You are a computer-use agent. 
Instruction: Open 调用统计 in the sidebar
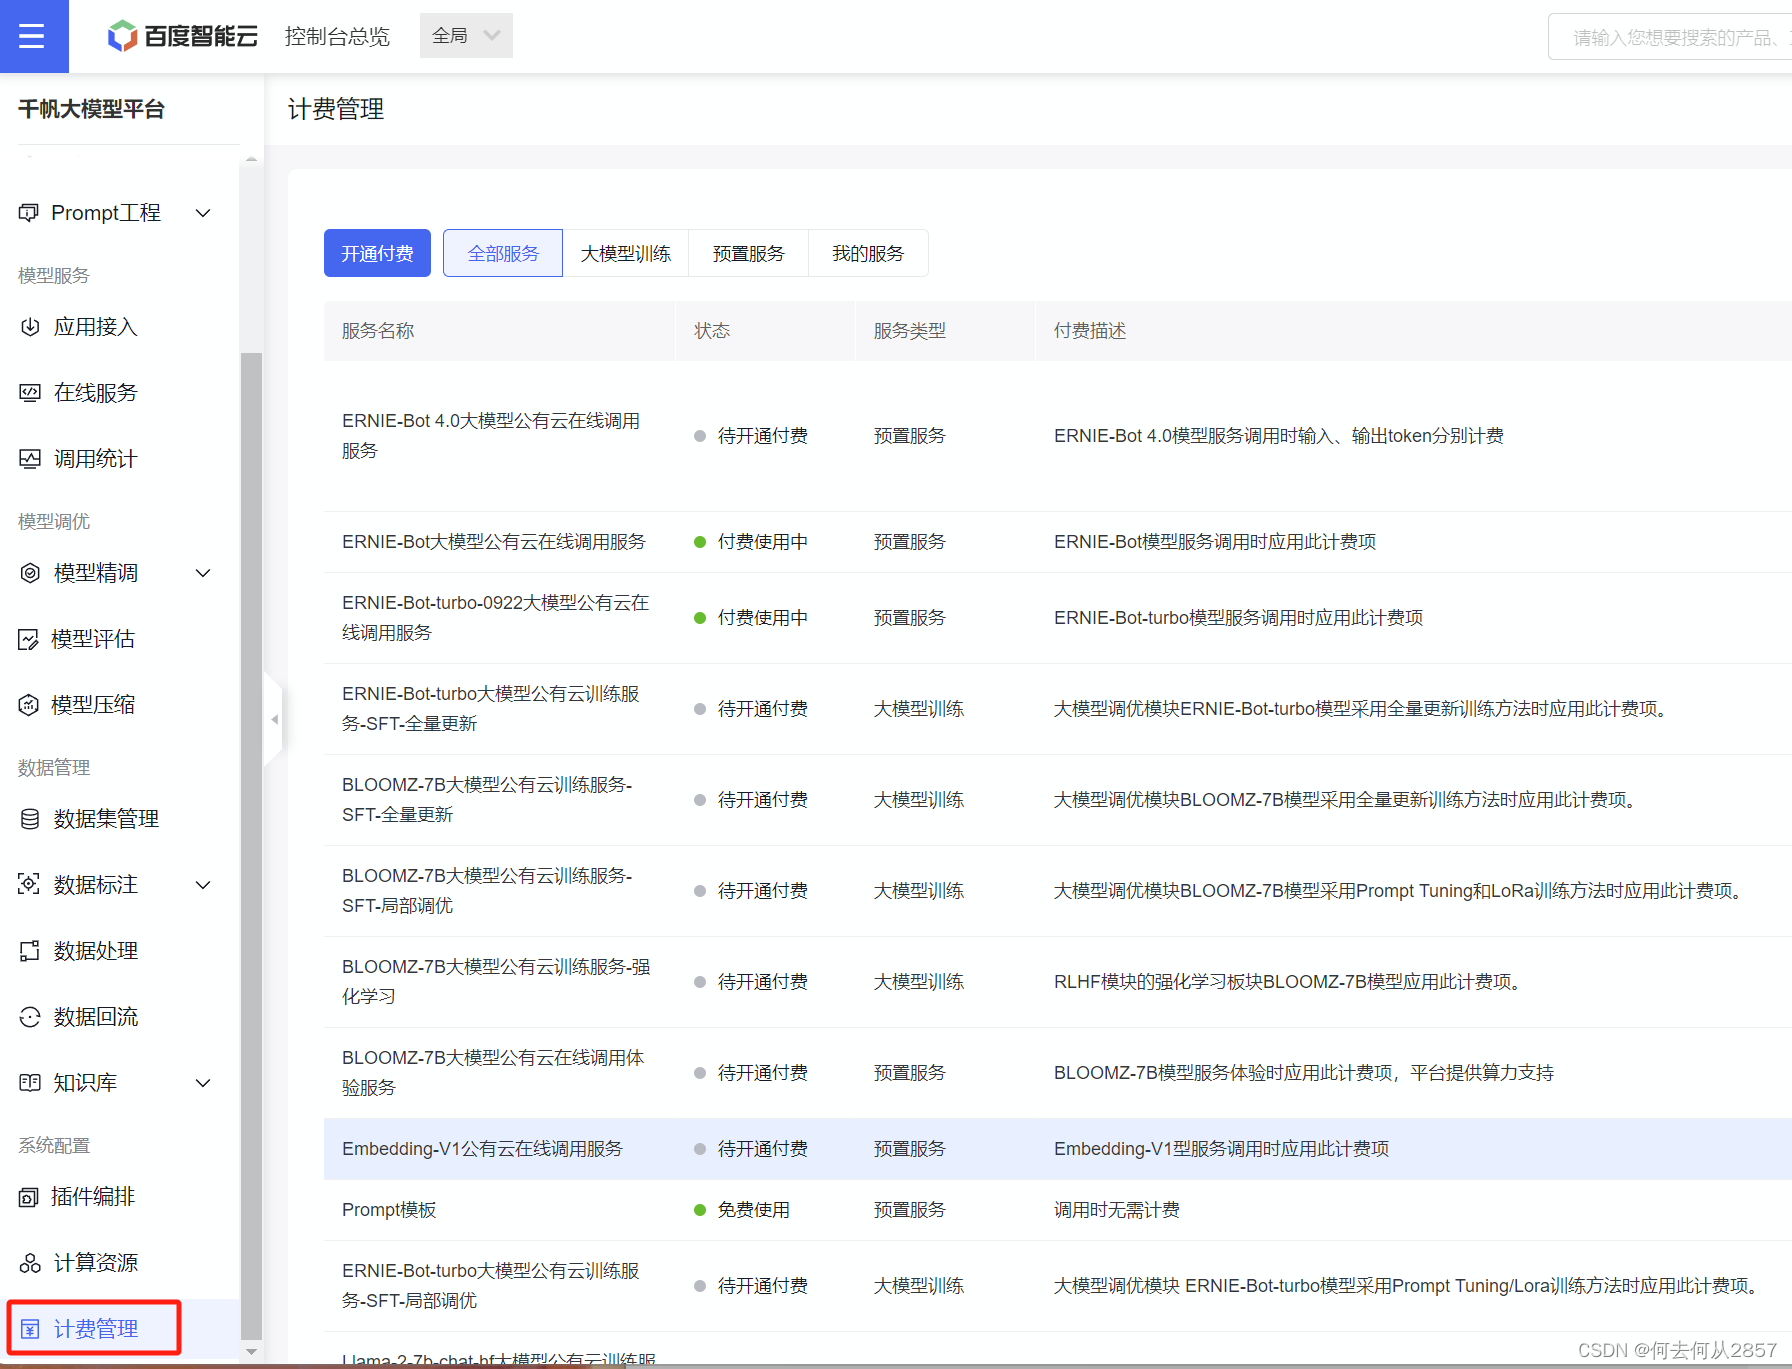pyautogui.click(x=96, y=459)
